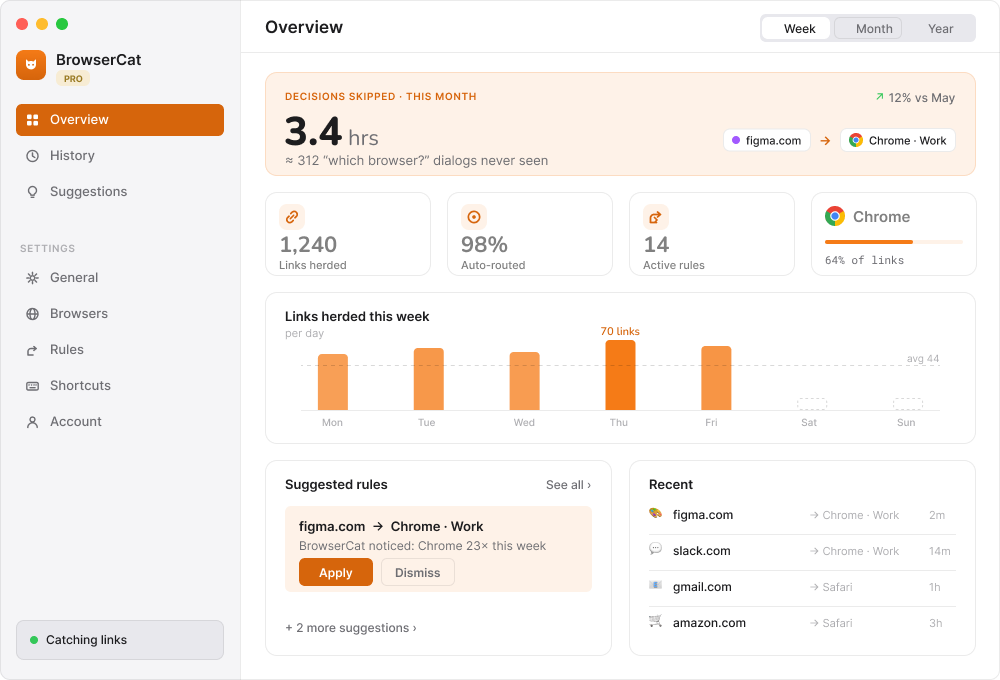Click the 1,240 Links herded value
1000x680 pixels.
308,244
